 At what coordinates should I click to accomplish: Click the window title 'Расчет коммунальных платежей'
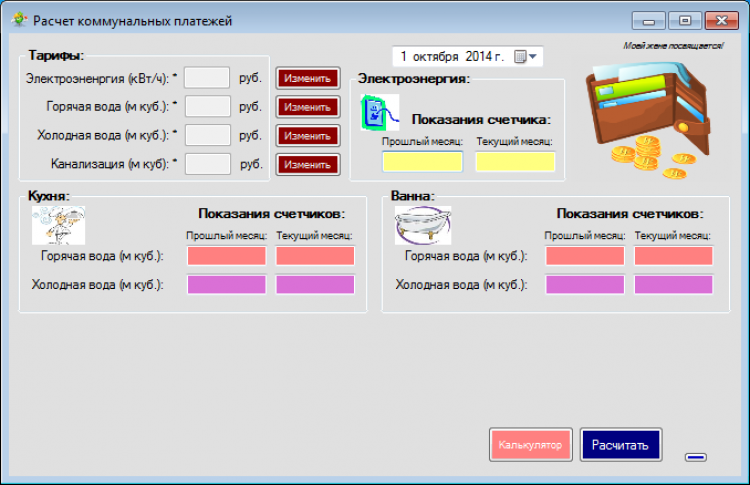click(x=132, y=21)
